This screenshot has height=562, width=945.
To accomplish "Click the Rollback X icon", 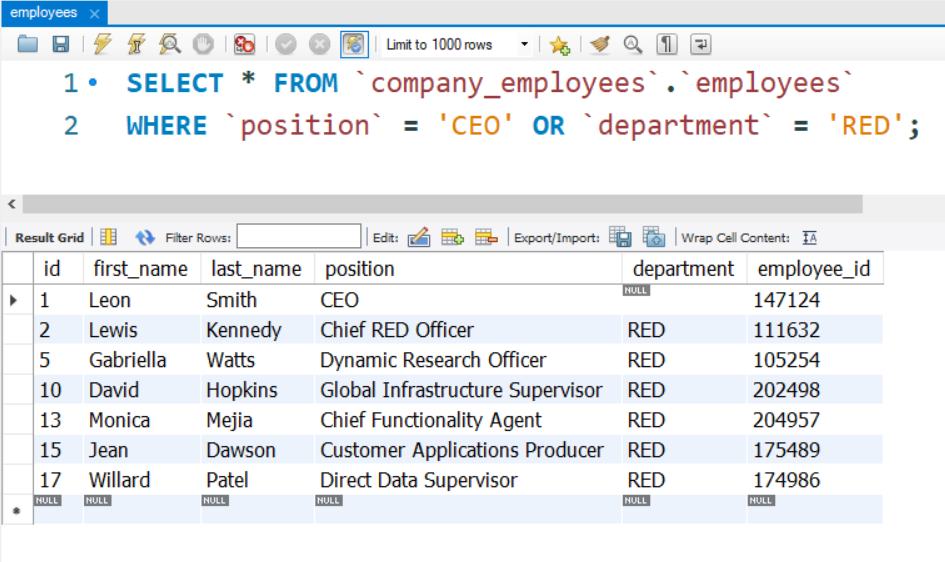I will pyautogui.click(x=319, y=45).
